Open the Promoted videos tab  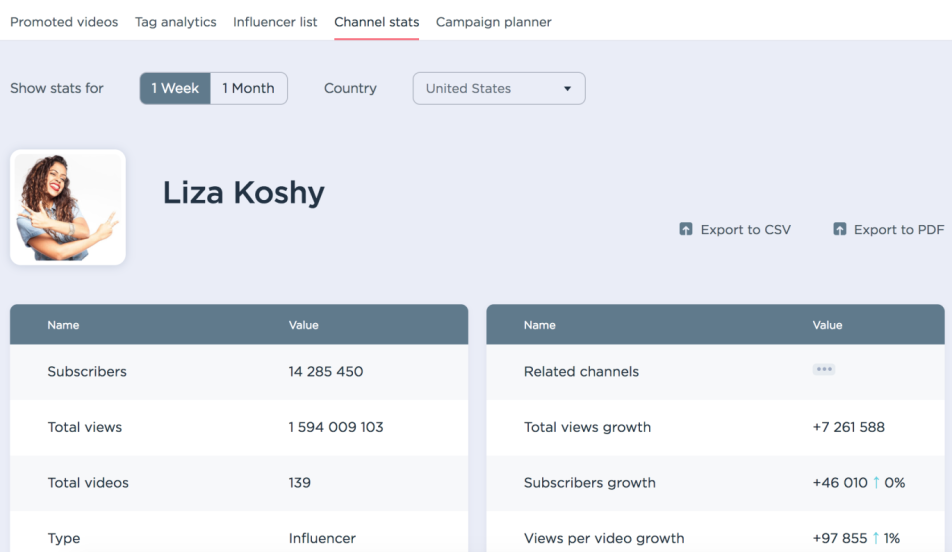coord(64,22)
